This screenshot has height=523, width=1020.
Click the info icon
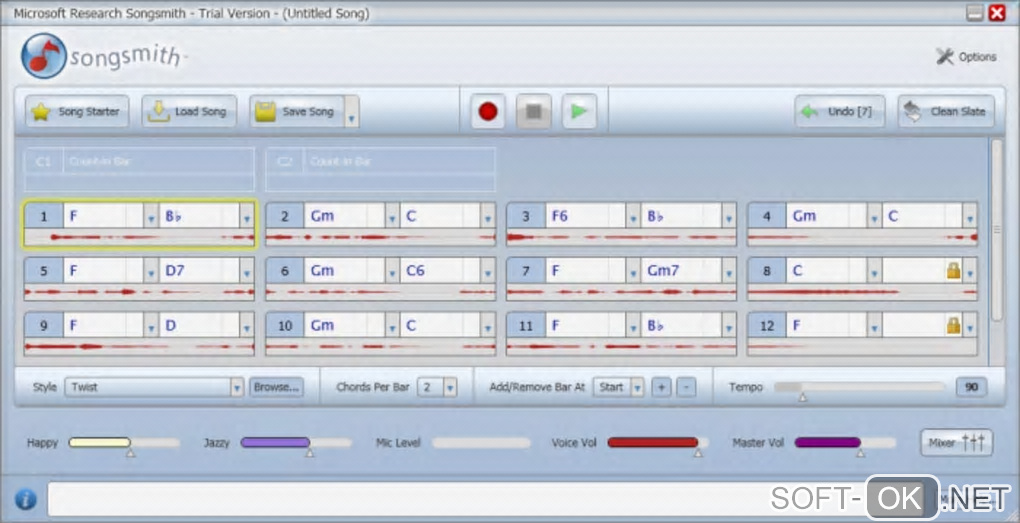coord(25,500)
